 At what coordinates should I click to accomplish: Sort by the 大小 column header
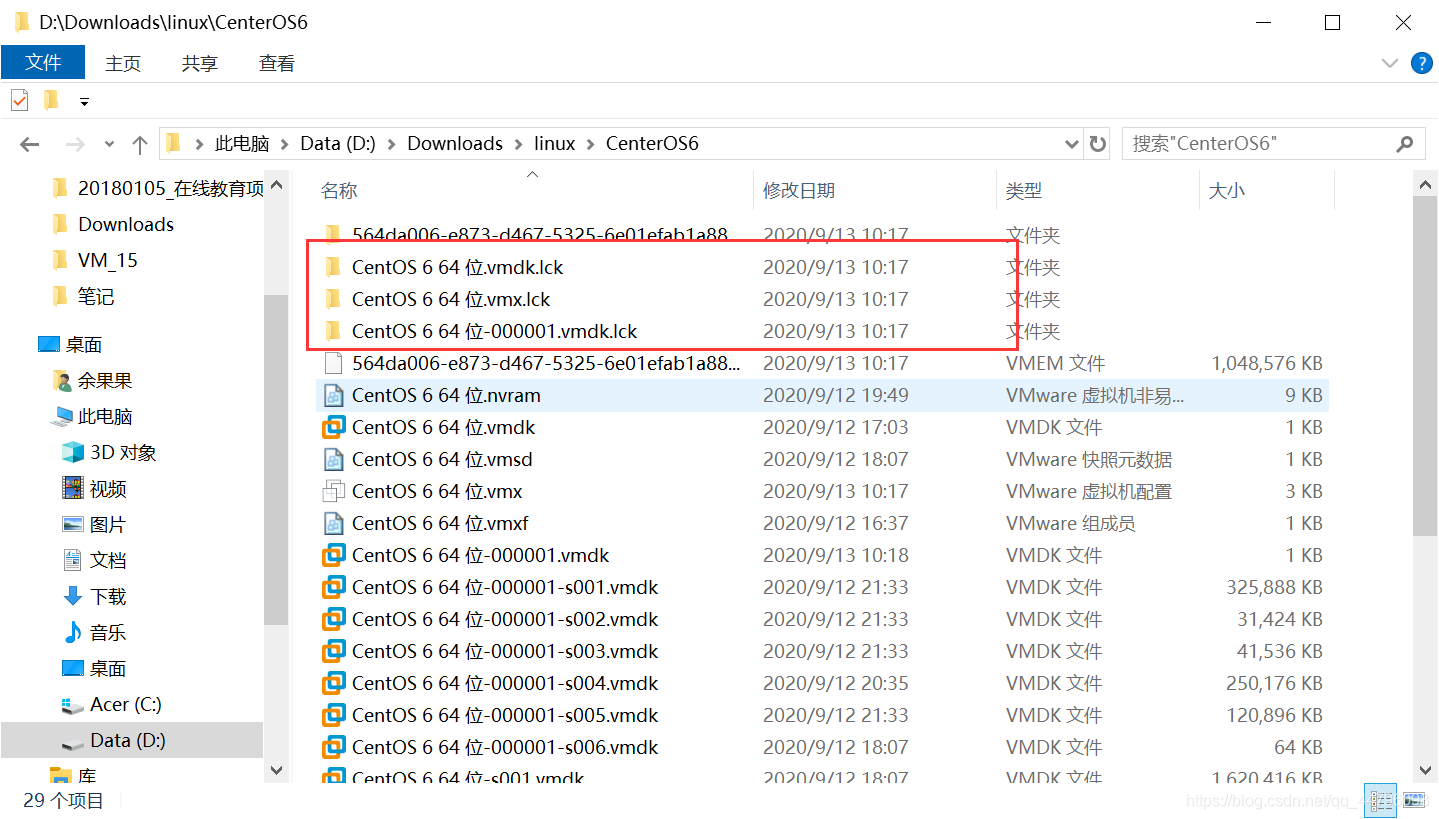(x=1227, y=190)
